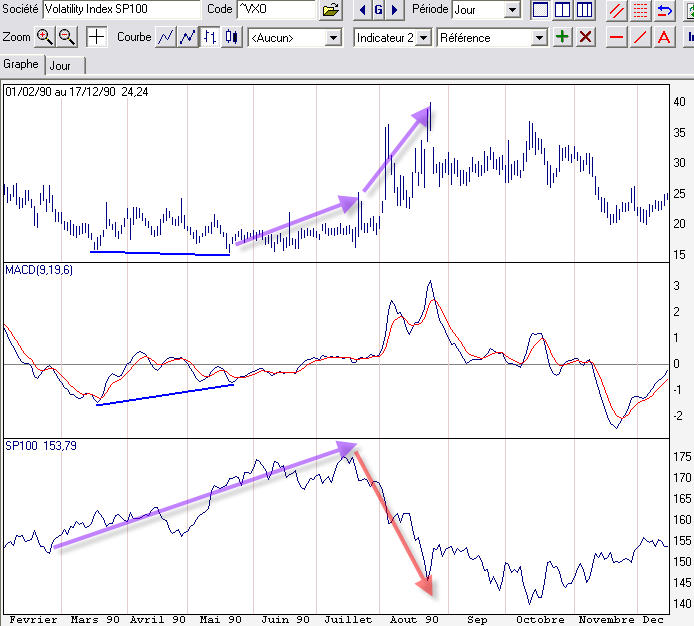The width and height of the screenshot is (694, 626).
Task: Switch to three pane layout
Action: pyautogui.click(x=584, y=10)
